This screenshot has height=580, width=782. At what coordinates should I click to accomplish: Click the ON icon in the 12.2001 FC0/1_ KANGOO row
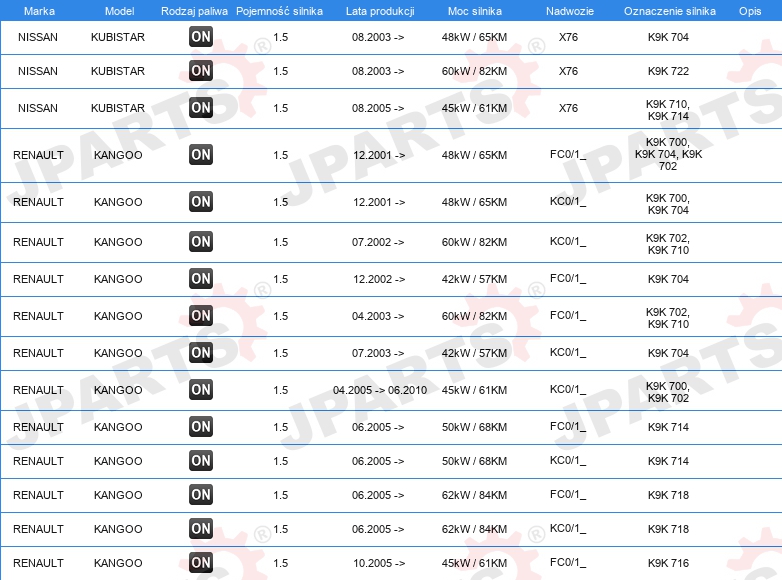201,155
